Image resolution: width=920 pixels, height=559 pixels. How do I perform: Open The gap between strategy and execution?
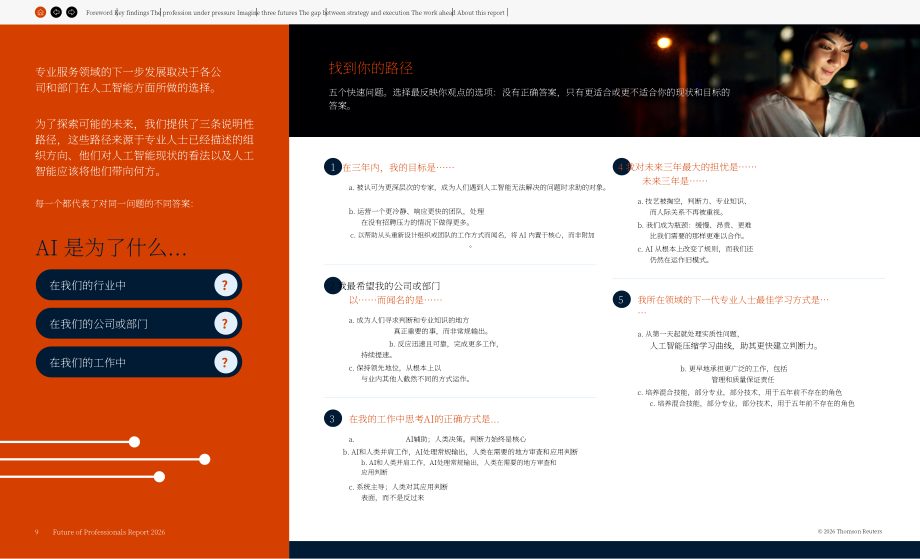tap(354, 12)
